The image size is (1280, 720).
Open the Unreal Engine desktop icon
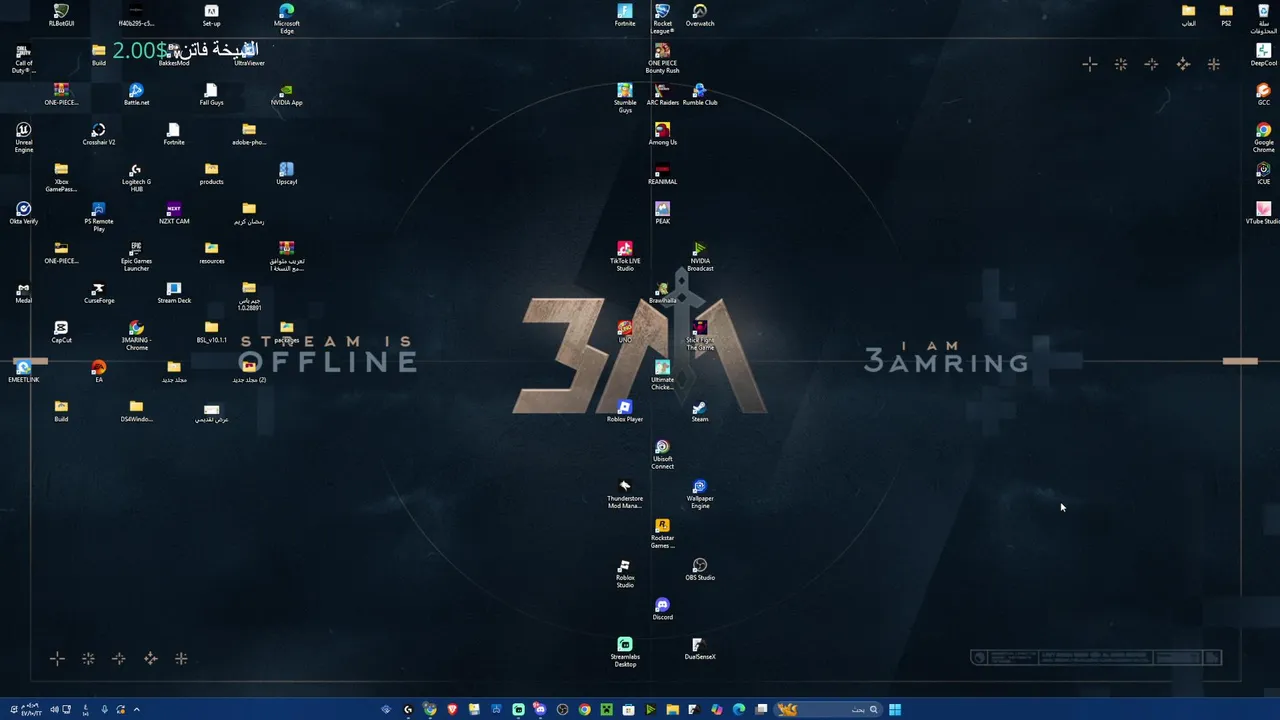(x=23, y=137)
